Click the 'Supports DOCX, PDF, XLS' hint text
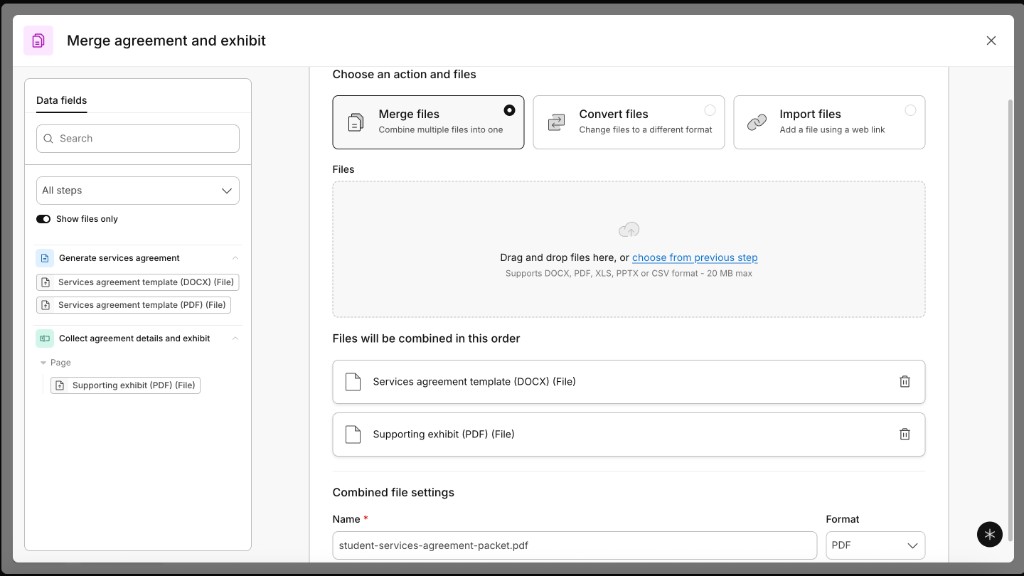This screenshot has height=576, width=1024. click(x=629, y=274)
